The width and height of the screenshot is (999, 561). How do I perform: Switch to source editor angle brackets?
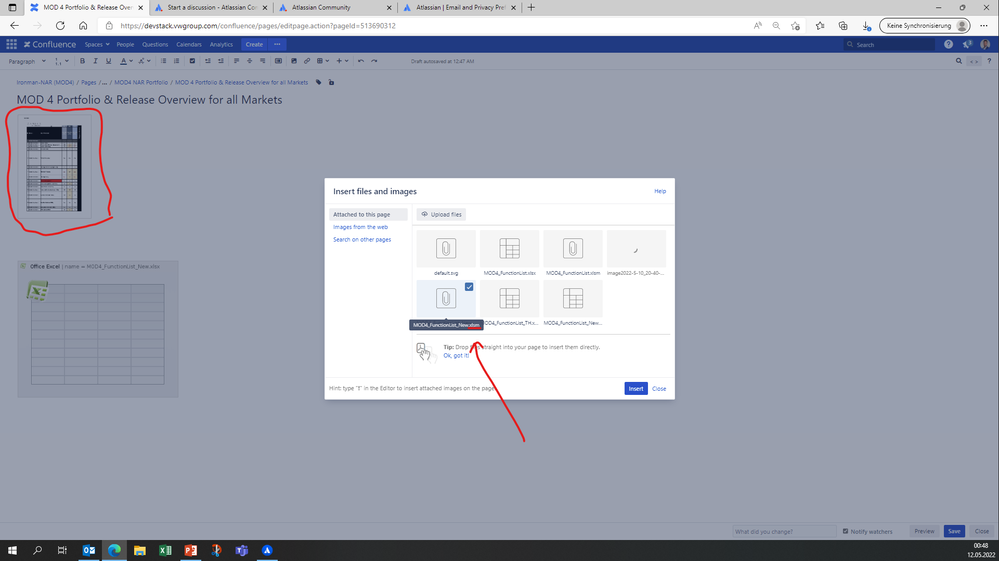click(x=974, y=61)
